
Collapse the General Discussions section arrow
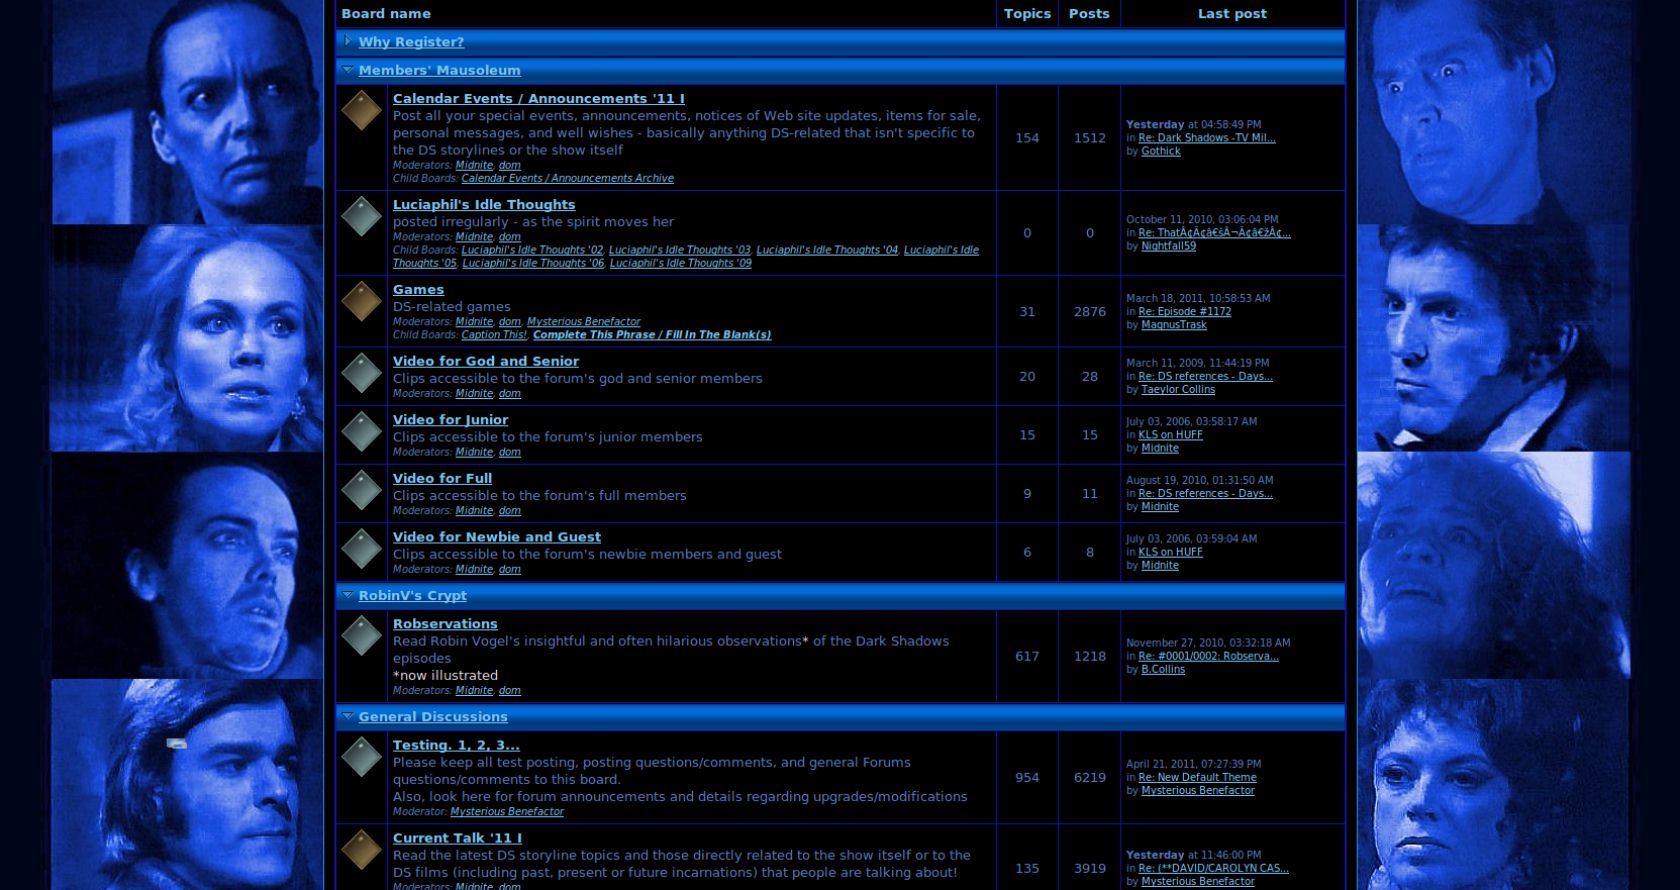point(347,716)
